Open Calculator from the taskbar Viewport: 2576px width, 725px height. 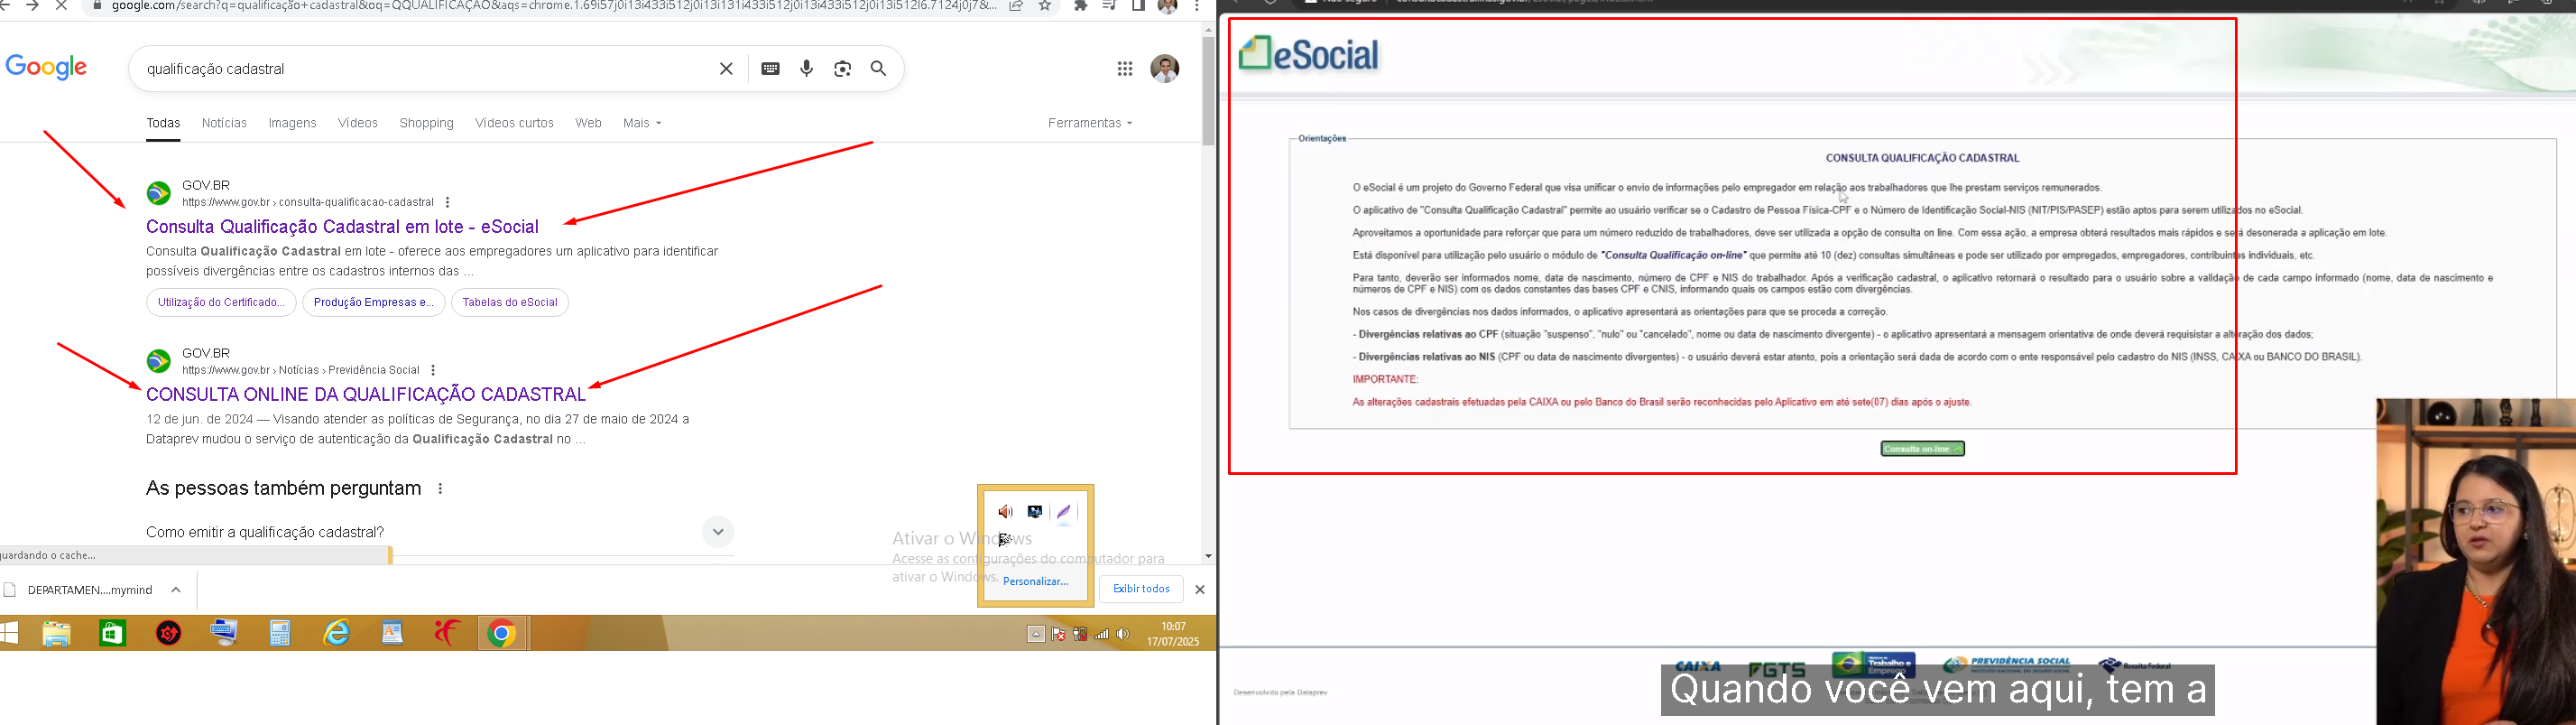coord(280,634)
